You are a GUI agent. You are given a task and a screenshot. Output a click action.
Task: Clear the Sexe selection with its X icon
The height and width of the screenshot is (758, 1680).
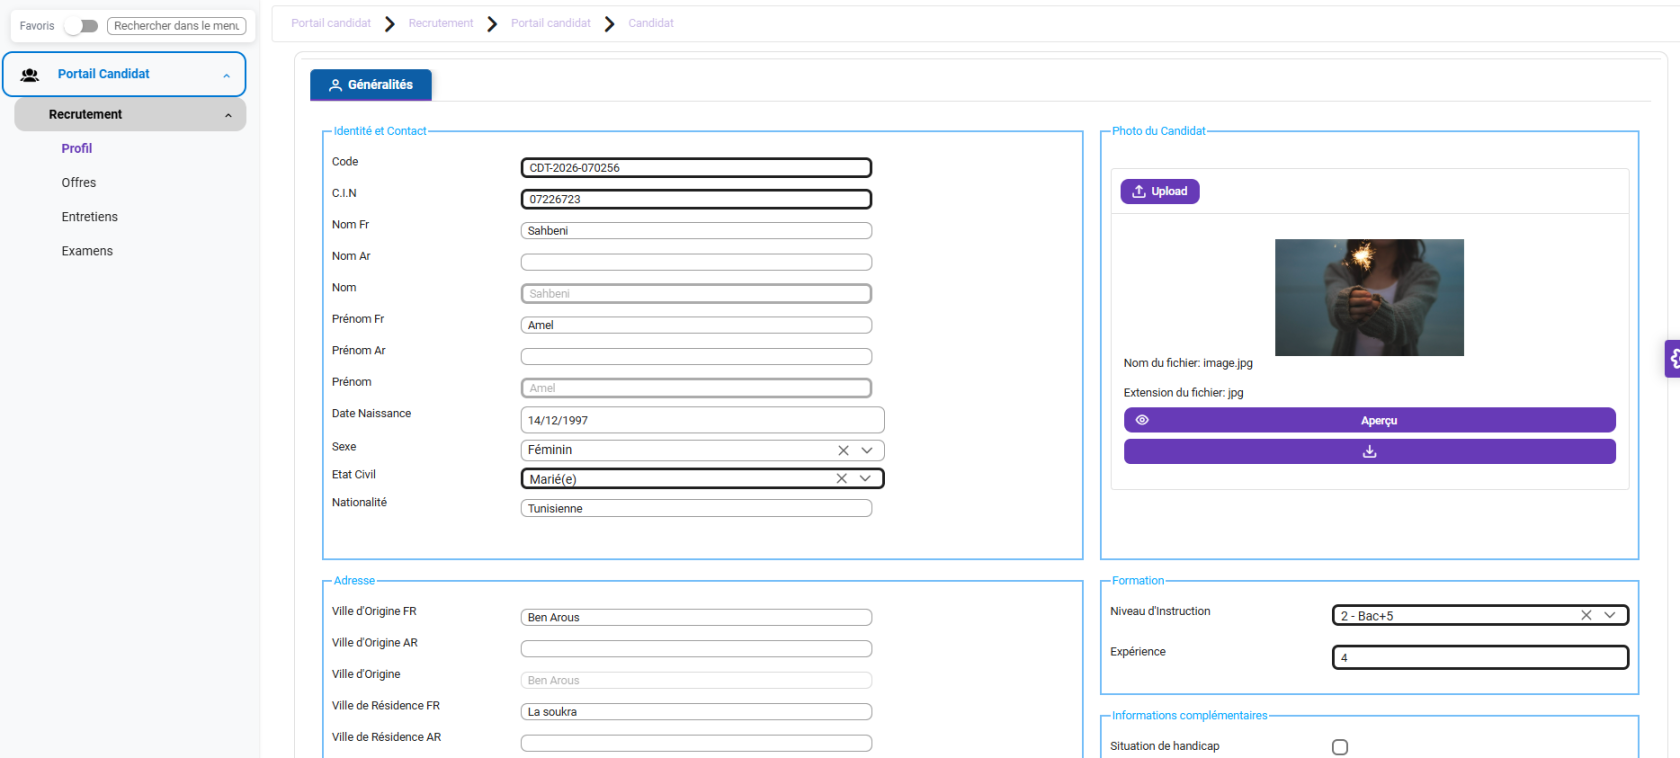[x=843, y=450]
